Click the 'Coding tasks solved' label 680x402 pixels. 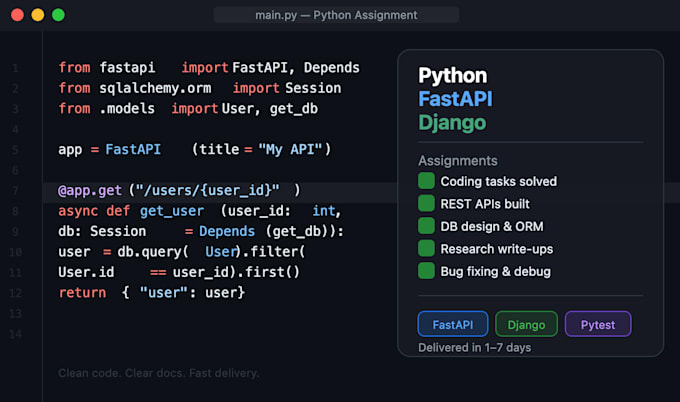498,181
